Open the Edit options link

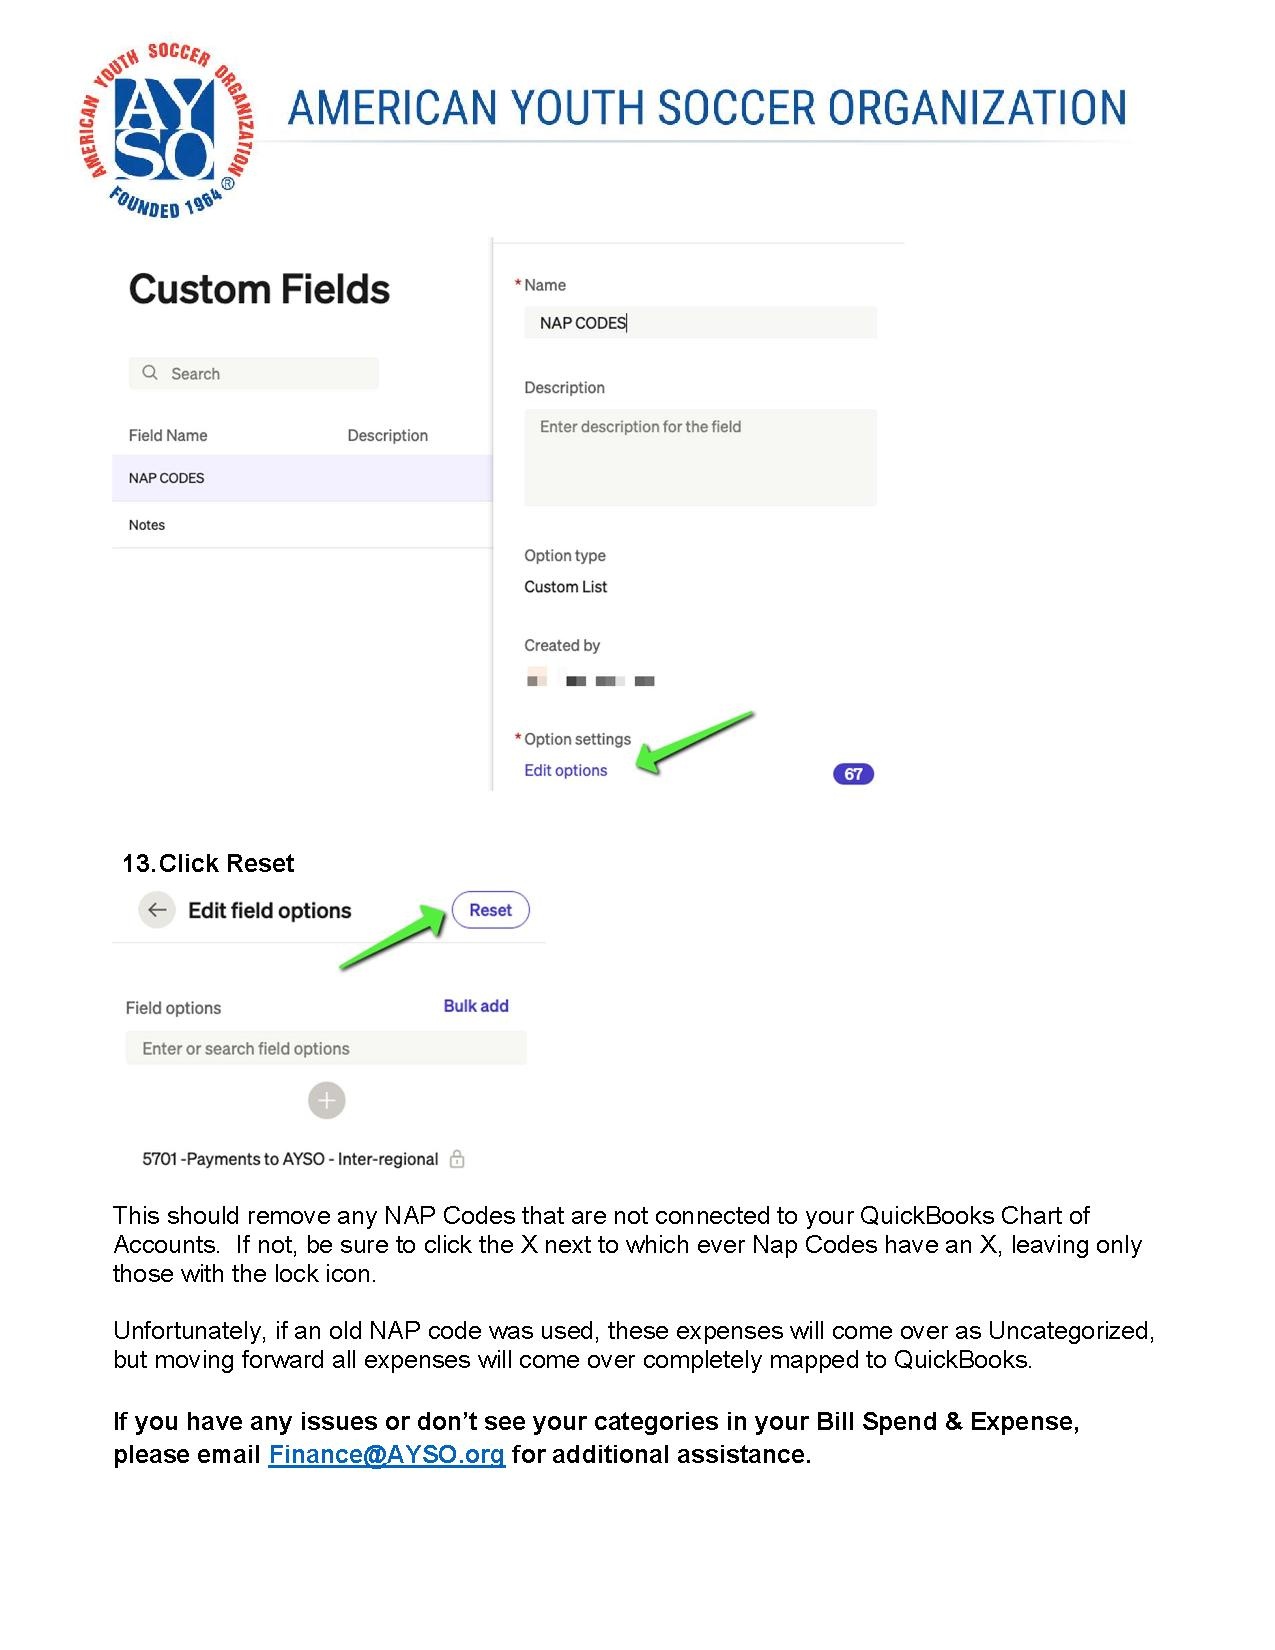(565, 770)
